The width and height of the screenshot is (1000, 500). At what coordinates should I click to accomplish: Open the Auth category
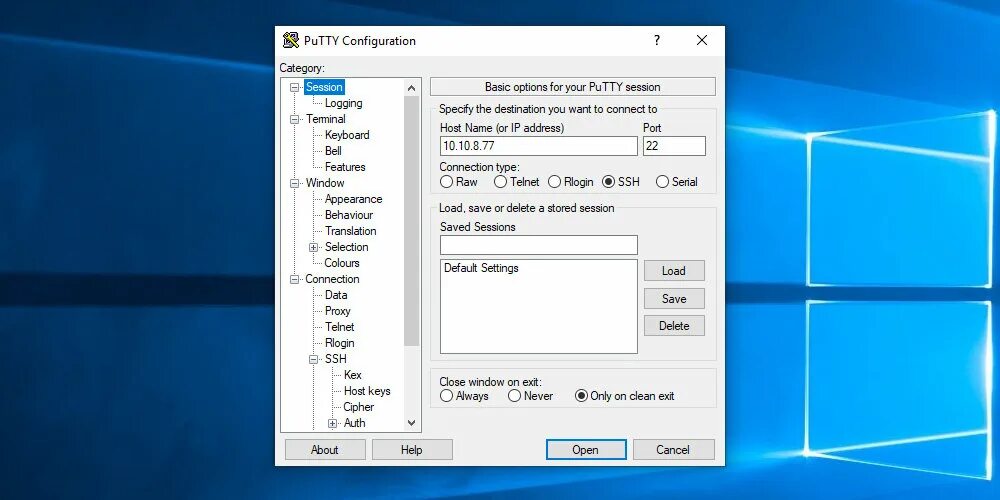pos(355,423)
